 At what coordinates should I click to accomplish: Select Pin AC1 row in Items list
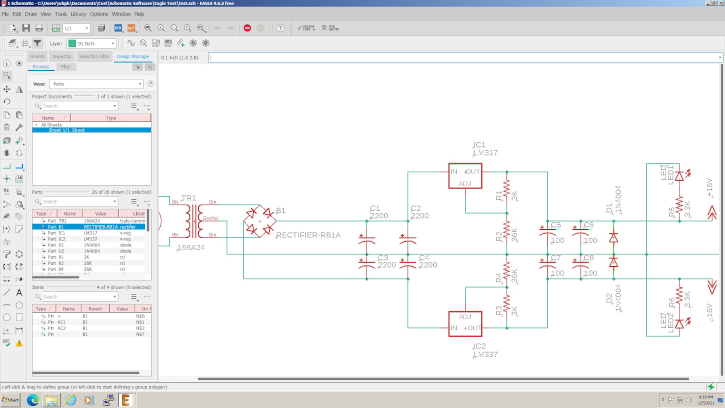tap(92, 322)
